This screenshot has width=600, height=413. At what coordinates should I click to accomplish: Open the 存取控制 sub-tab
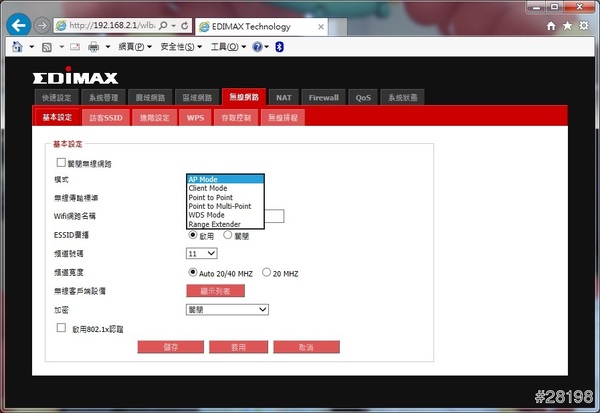tap(236, 118)
